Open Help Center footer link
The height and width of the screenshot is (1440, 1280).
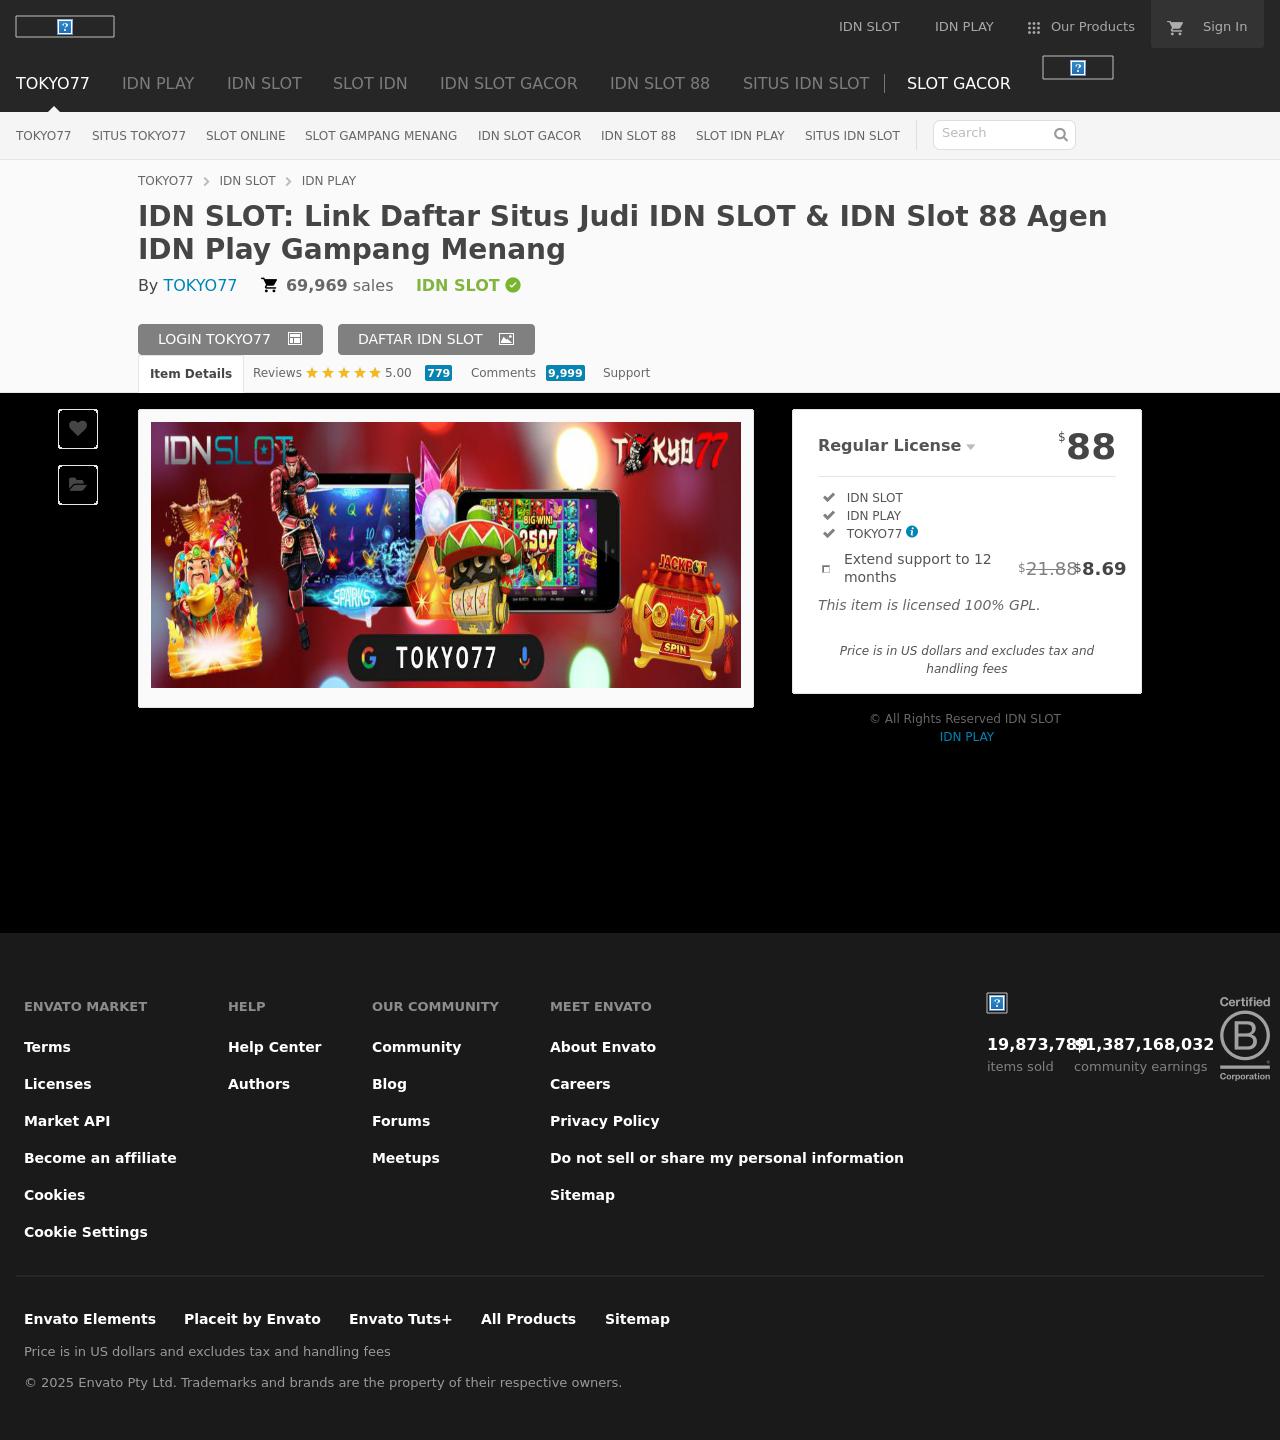(x=274, y=1047)
